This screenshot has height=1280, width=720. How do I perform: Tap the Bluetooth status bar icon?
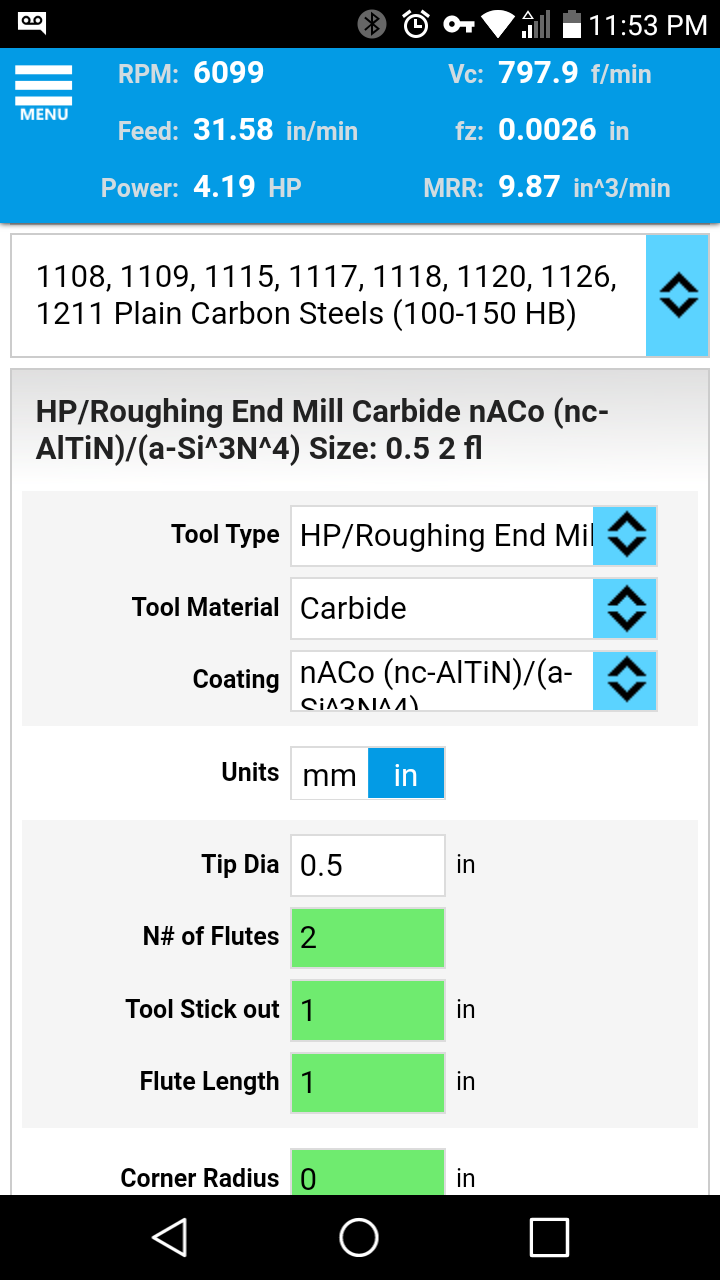[372, 24]
